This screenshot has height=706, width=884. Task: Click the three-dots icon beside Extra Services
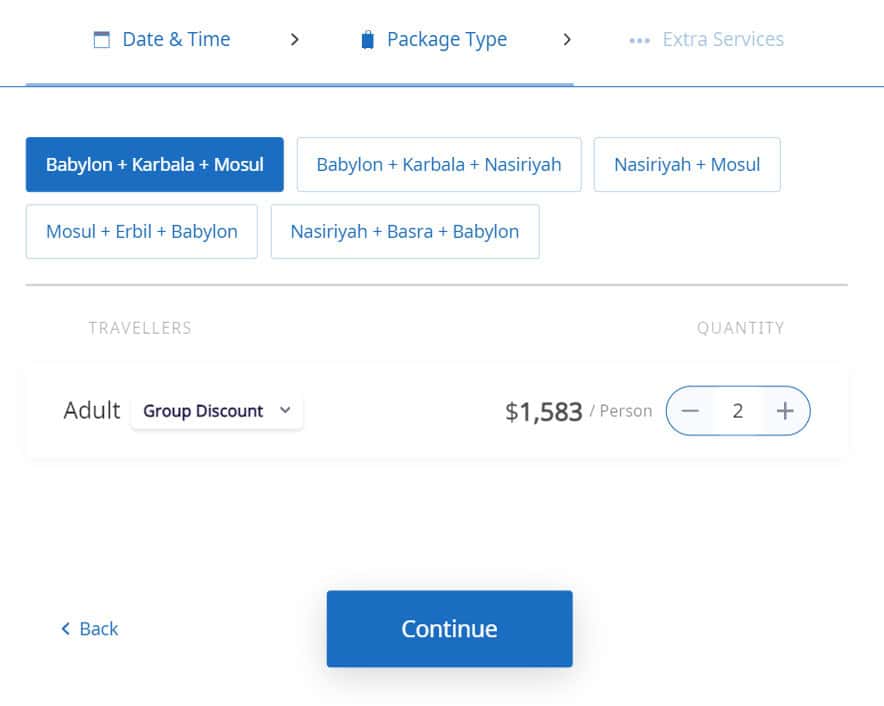[639, 41]
